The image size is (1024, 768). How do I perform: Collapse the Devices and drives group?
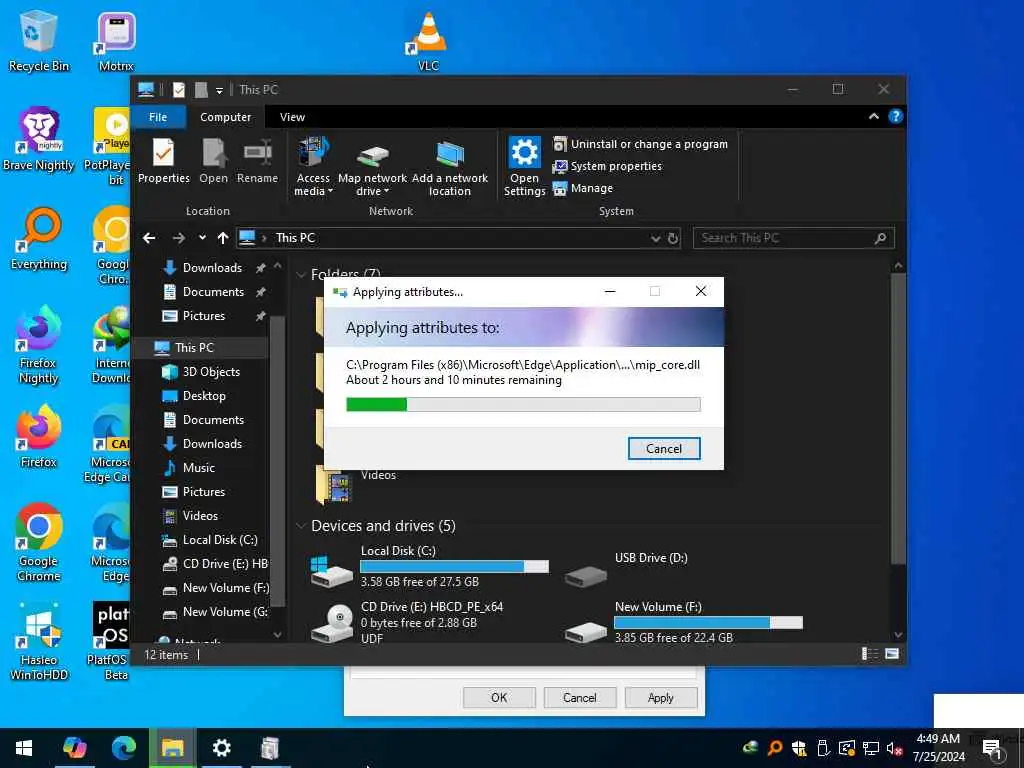point(301,526)
